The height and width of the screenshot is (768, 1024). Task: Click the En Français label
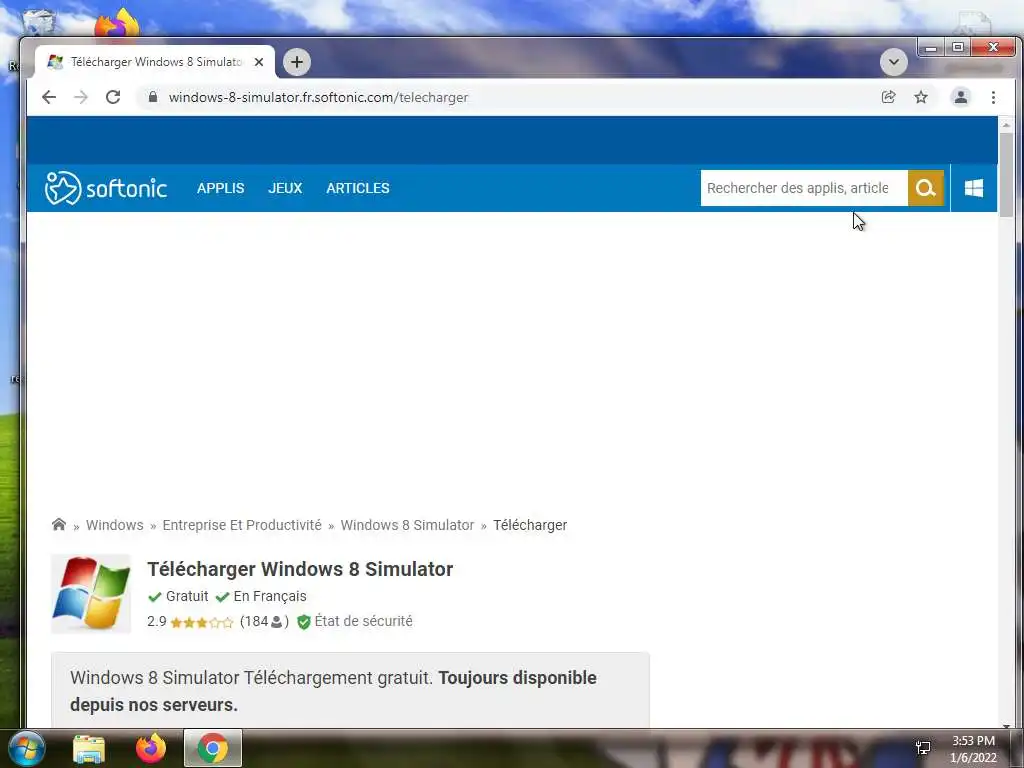tap(270, 596)
